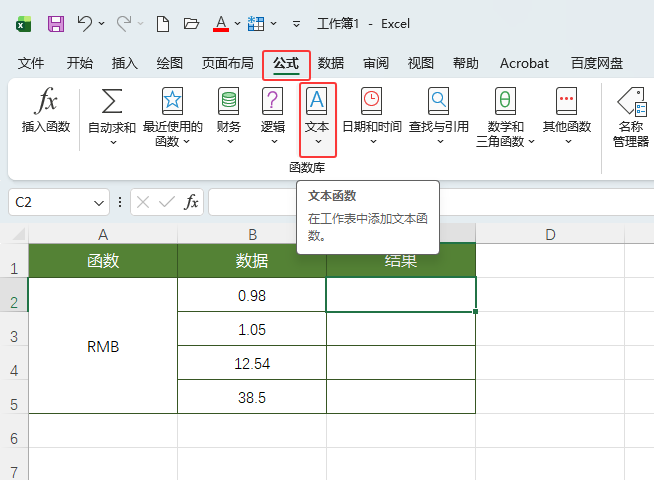Image resolution: width=654 pixels, height=480 pixels.
Task: Open the 其他函数 dots book icon
Action: [566, 101]
